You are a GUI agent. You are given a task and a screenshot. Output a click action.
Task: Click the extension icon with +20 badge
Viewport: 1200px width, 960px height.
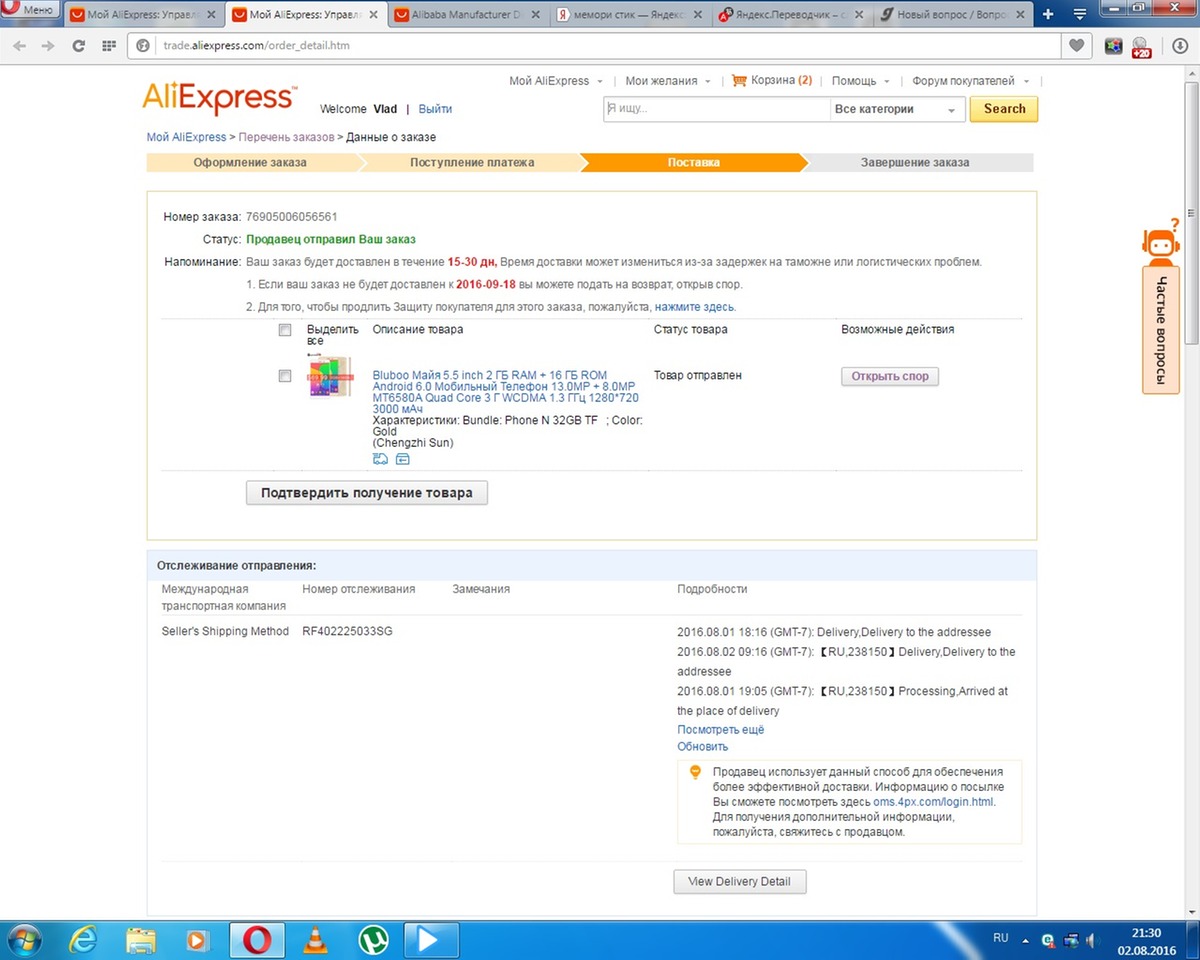(x=1141, y=47)
